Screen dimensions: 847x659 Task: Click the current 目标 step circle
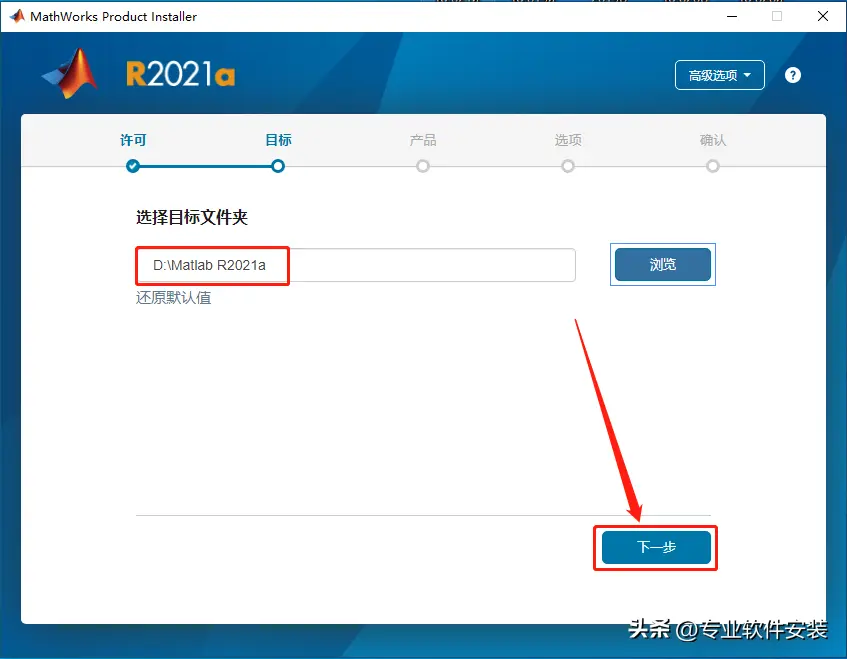click(x=278, y=166)
